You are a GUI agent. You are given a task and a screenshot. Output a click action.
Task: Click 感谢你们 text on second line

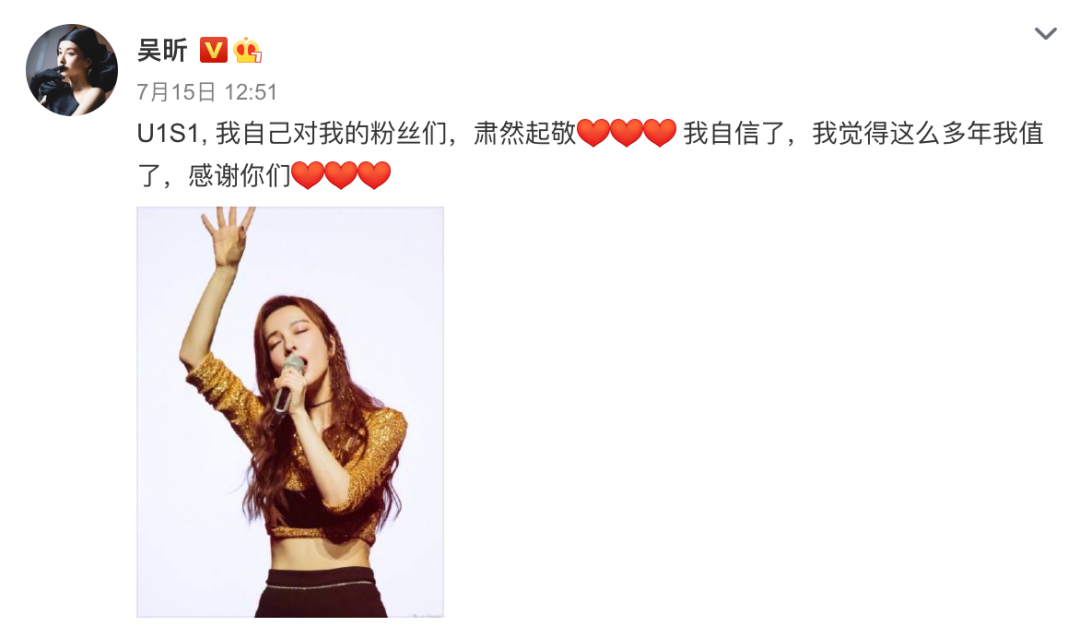[x=240, y=176]
